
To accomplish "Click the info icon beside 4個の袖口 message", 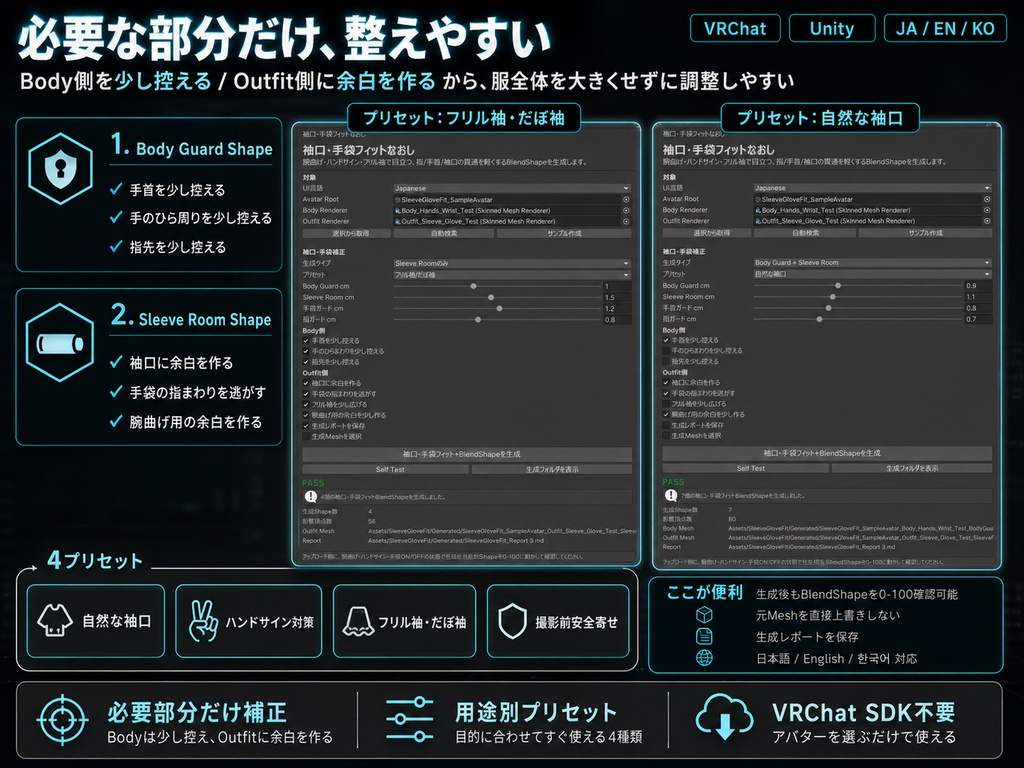I will pyautogui.click(x=311, y=496).
